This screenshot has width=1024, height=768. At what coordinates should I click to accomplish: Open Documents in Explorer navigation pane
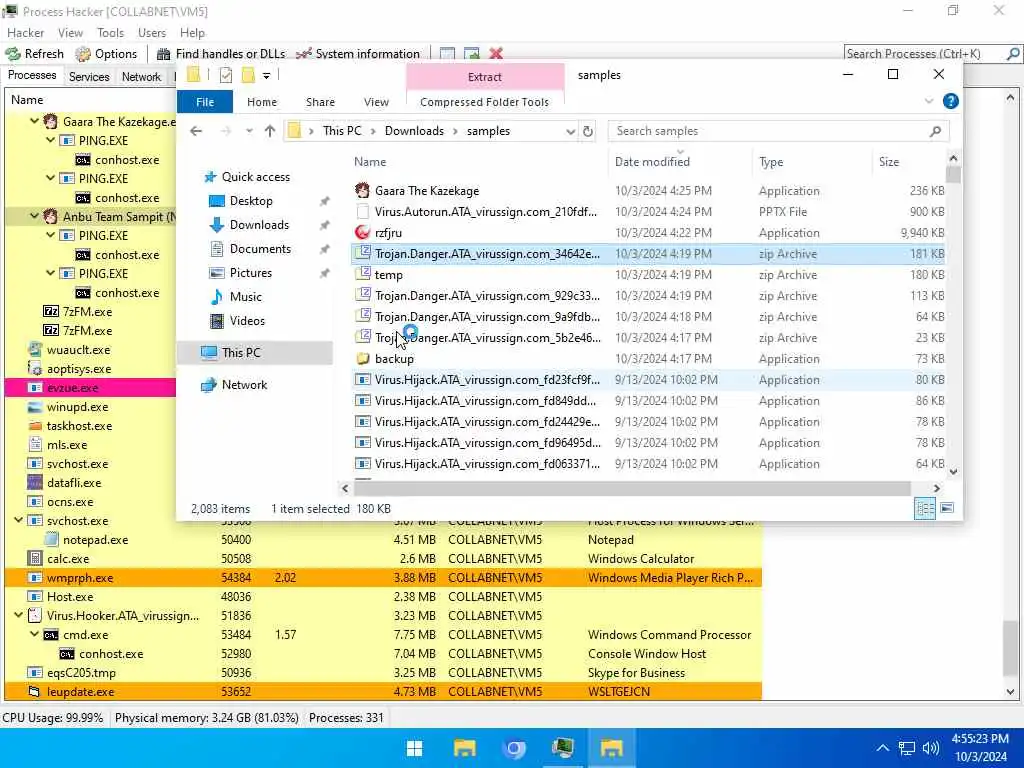[259, 249]
